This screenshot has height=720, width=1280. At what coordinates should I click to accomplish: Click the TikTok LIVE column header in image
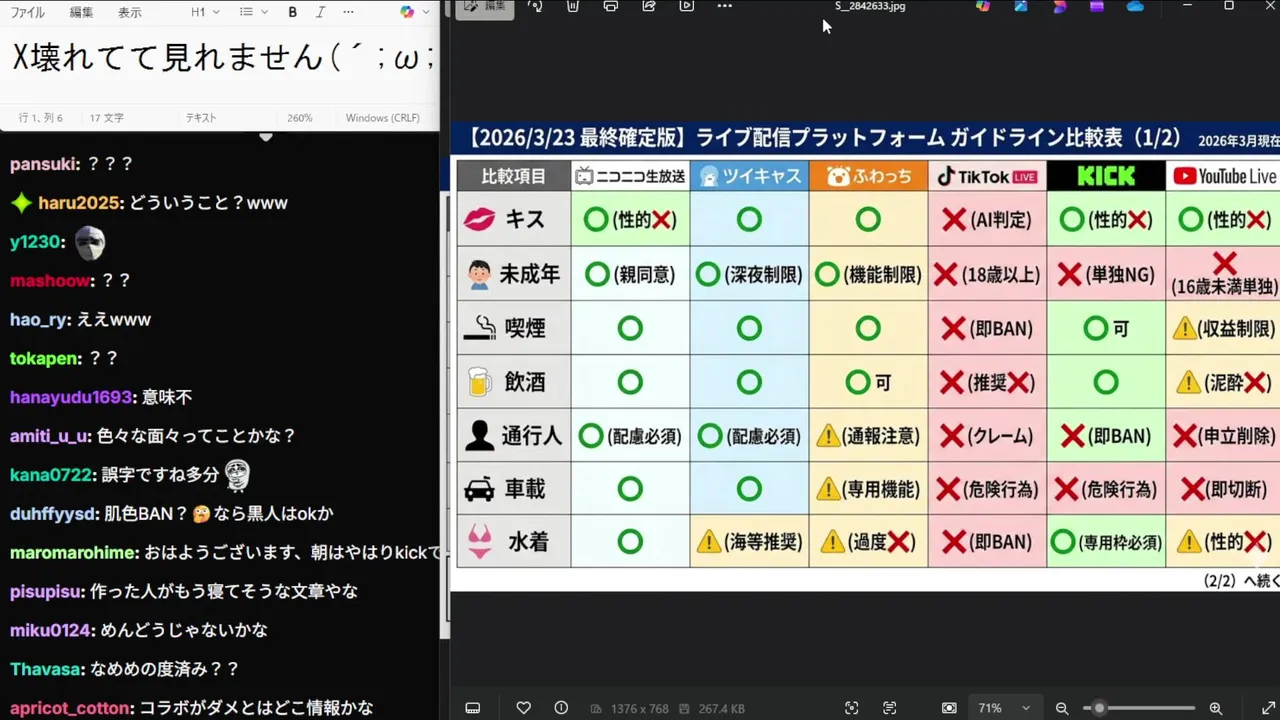coord(987,176)
